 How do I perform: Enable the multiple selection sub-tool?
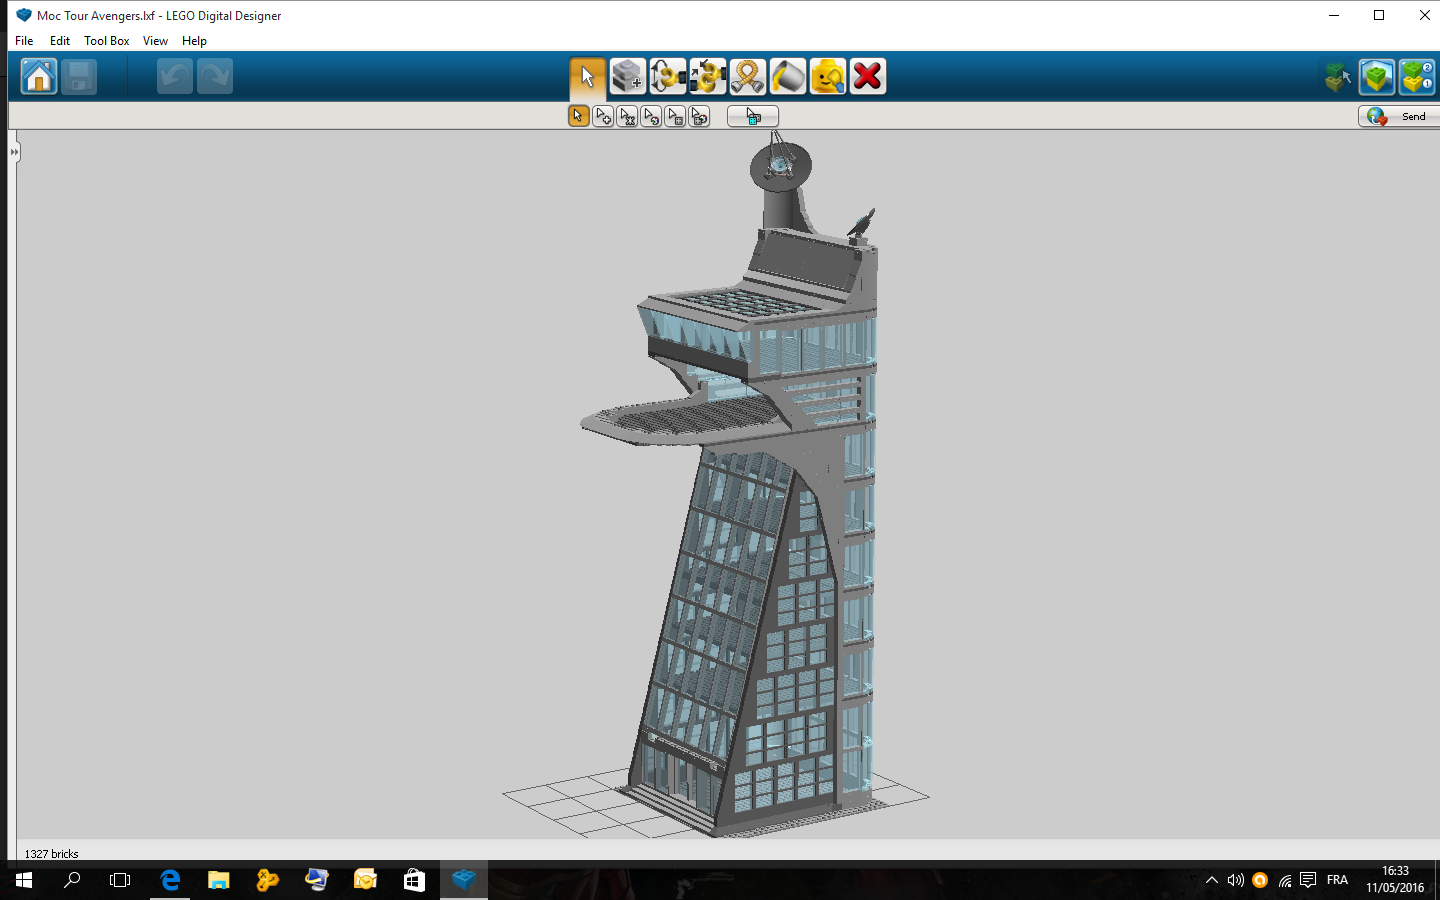[x=603, y=117]
